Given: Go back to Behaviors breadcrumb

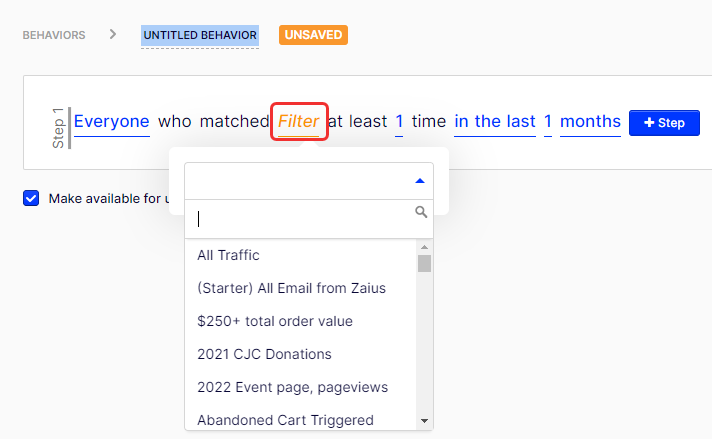Looking at the screenshot, I should click(x=54, y=35).
